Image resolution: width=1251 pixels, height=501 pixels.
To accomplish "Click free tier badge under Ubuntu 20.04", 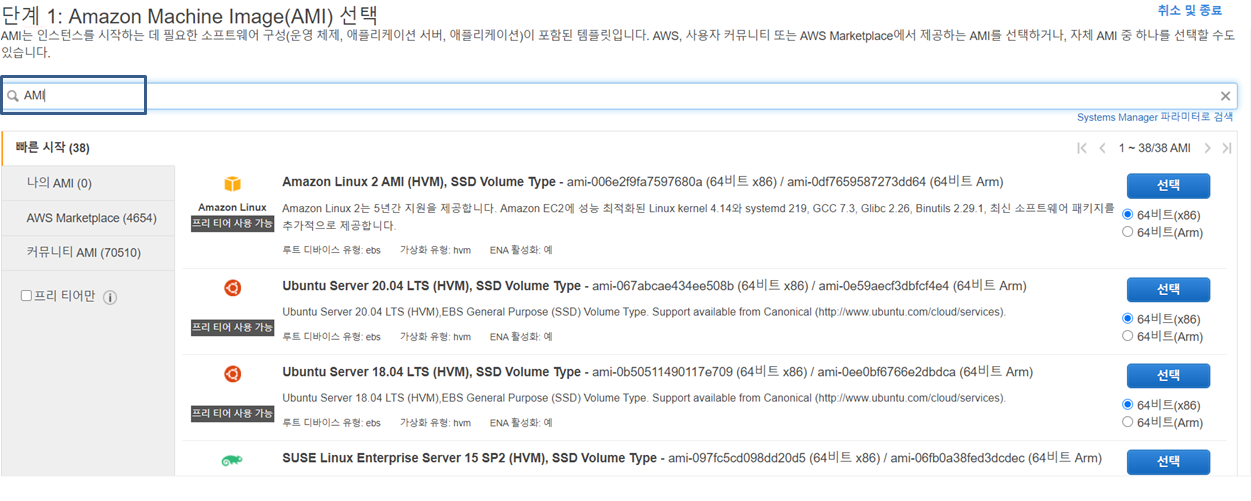I will [x=232, y=328].
